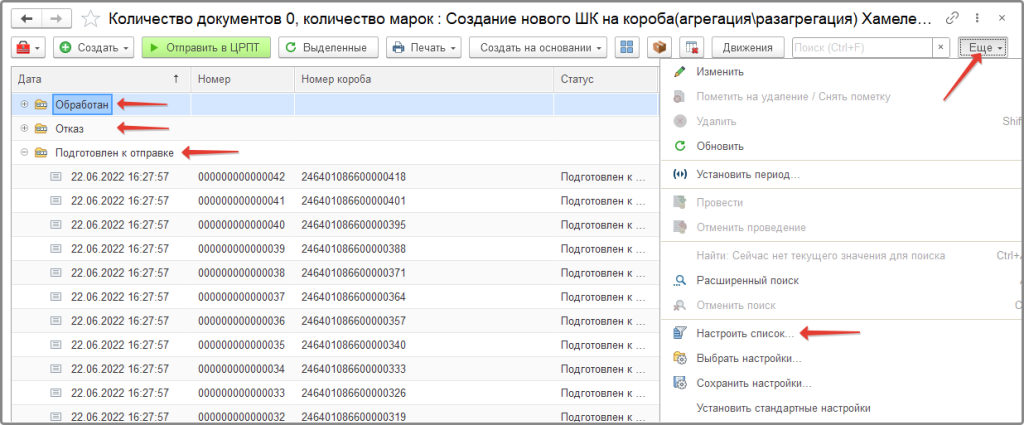Click the Сохранить настройки icon
Viewport: 1024px width, 425px height.
click(680, 383)
